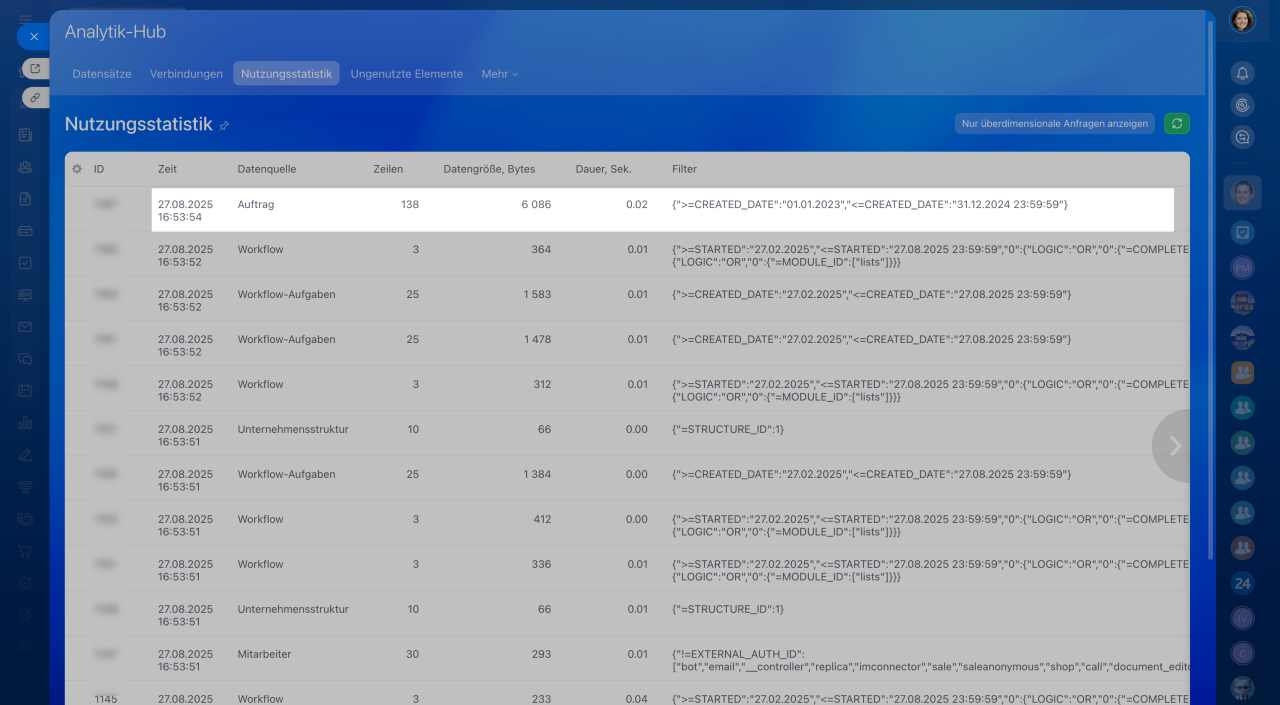
Task: Click the Datengröße, Bytes column header
Action: [489, 169]
